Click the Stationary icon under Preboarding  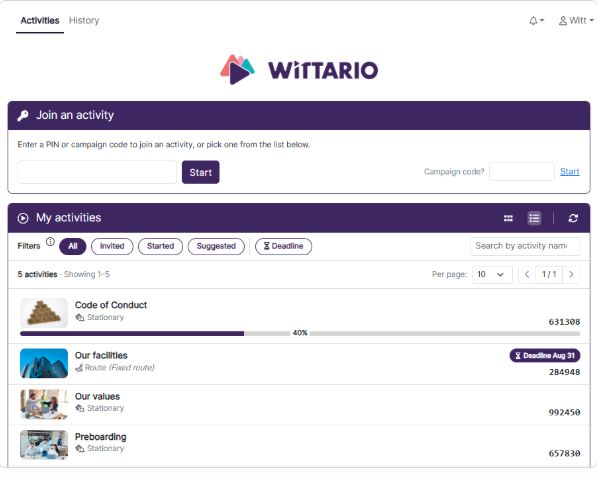point(80,449)
